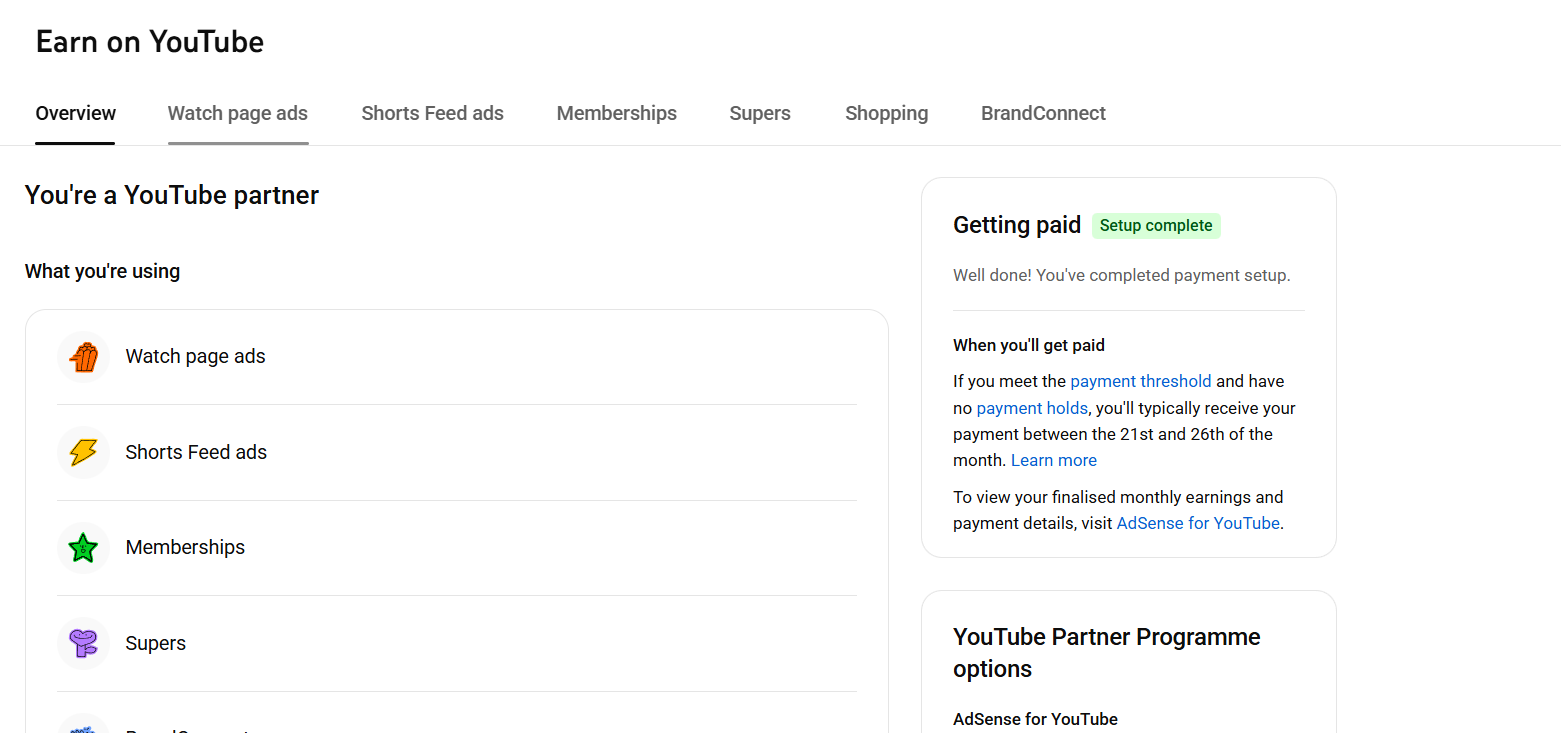
Task: Open the Supers tab
Action: [760, 114]
